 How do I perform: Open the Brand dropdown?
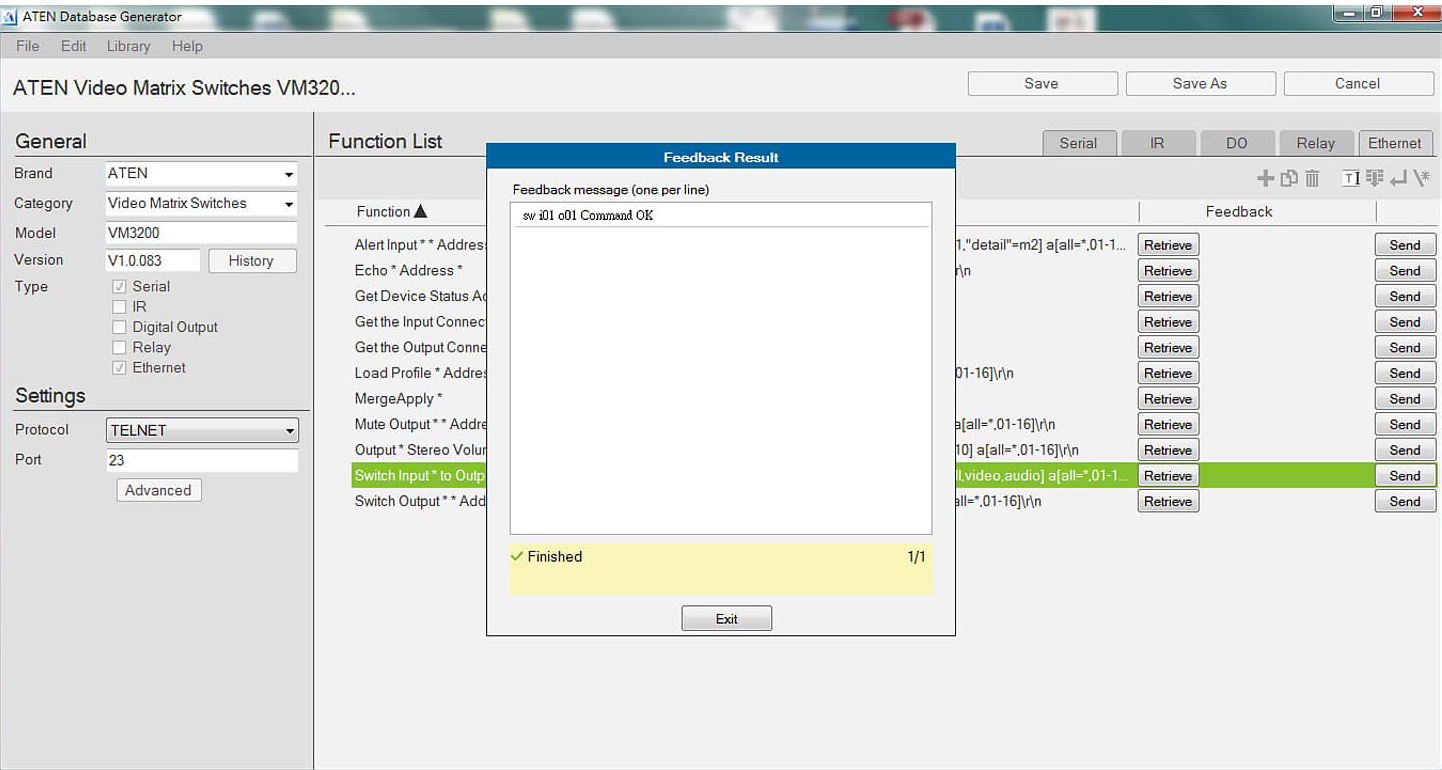pos(288,174)
